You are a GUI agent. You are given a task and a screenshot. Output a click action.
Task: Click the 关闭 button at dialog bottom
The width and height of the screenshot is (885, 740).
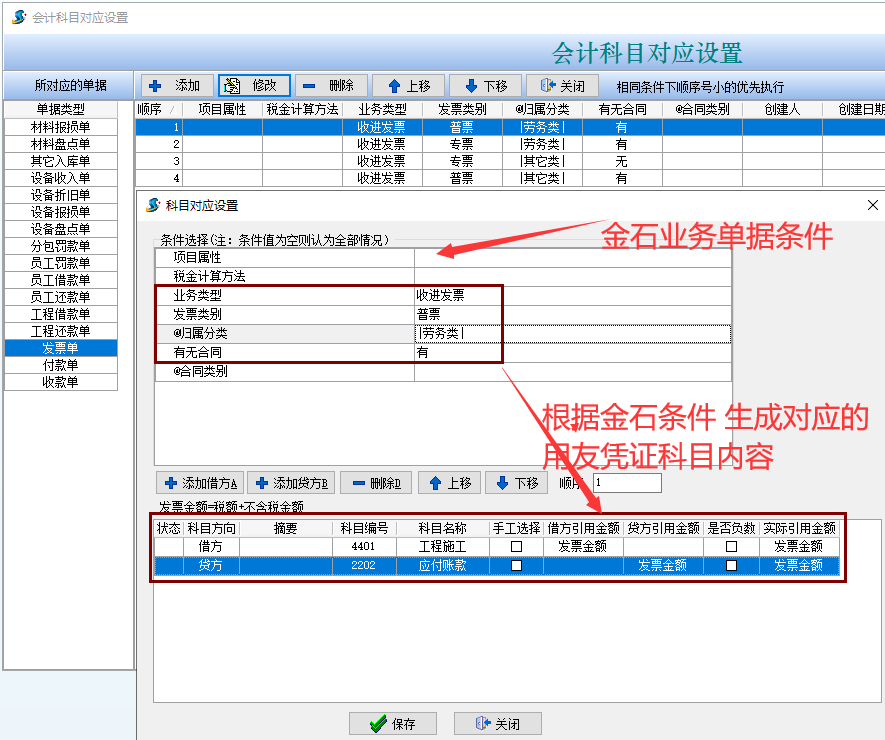click(497, 724)
